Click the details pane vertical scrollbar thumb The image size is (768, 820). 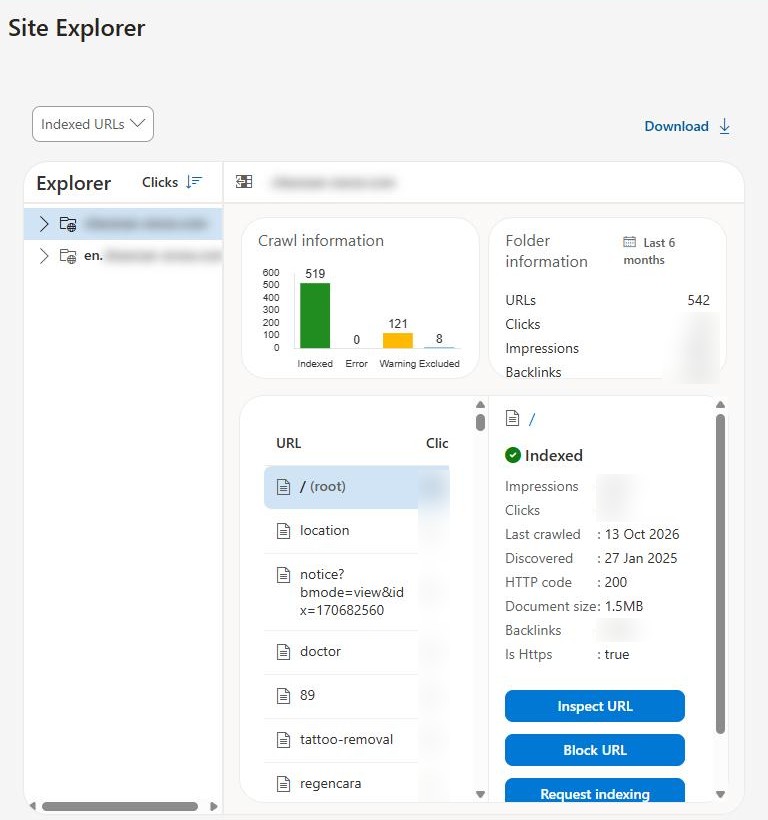pyautogui.click(x=720, y=574)
